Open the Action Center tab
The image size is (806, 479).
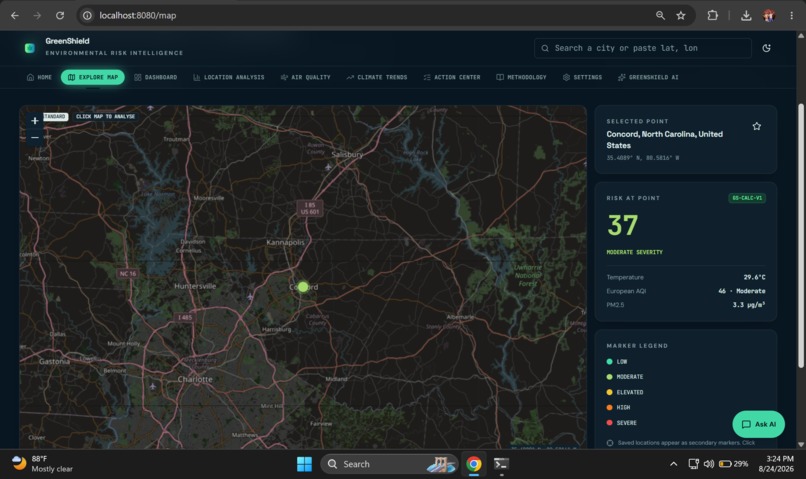point(452,77)
